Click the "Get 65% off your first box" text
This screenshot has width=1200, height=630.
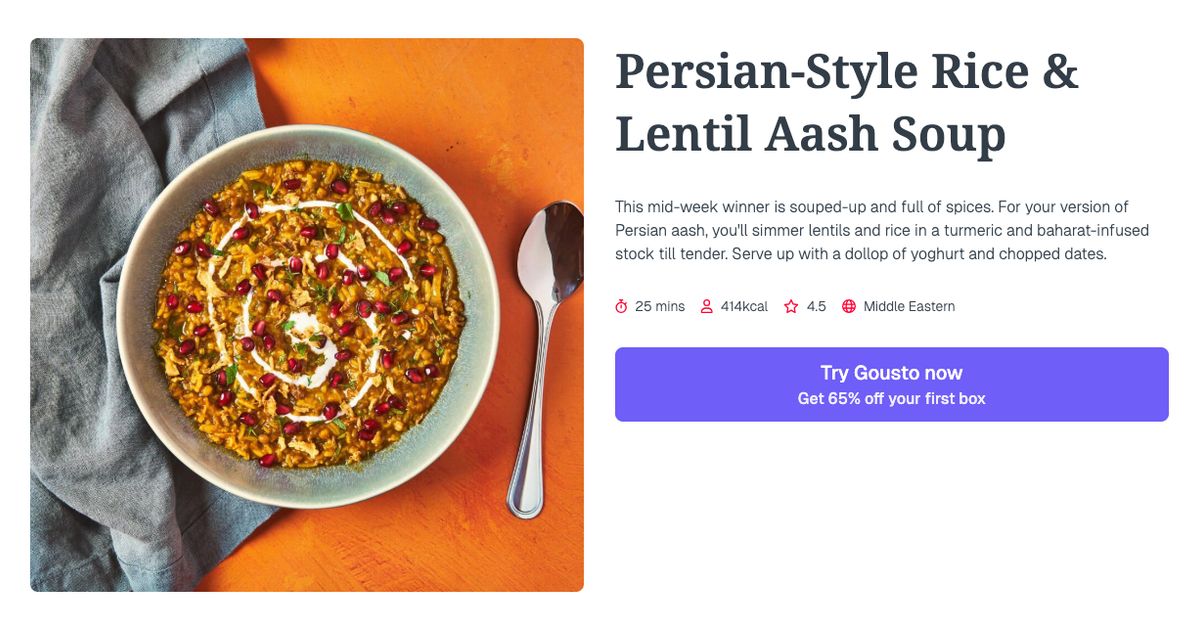coord(891,397)
